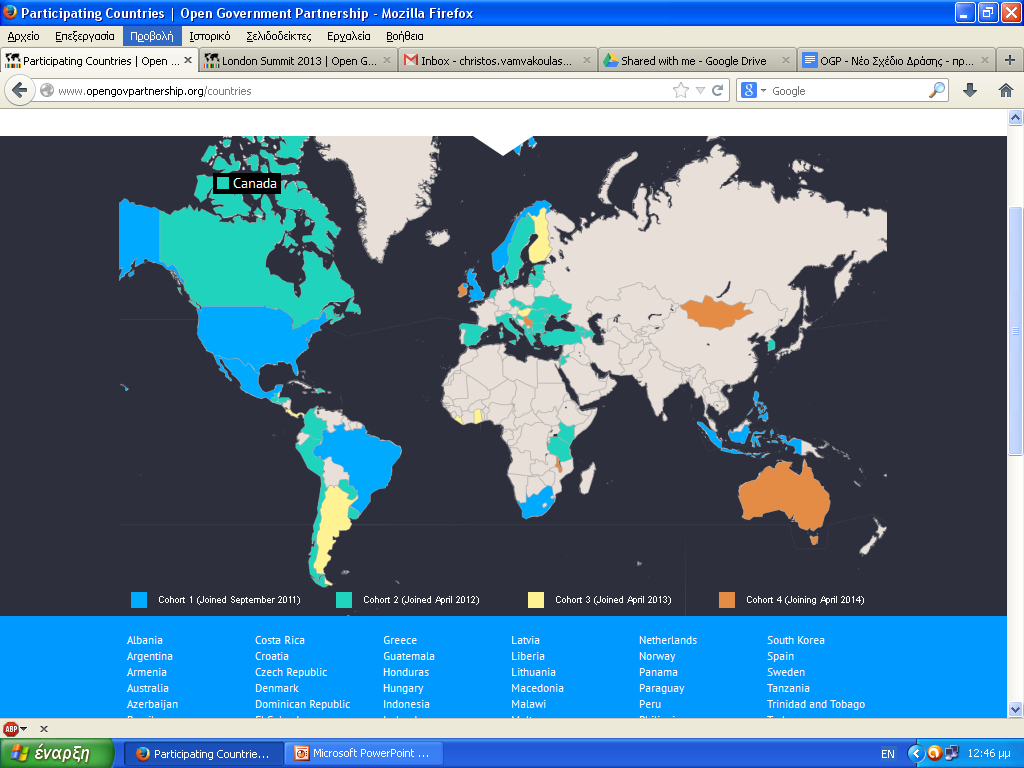Open the Επεξεργασία menu

click(85, 36)
